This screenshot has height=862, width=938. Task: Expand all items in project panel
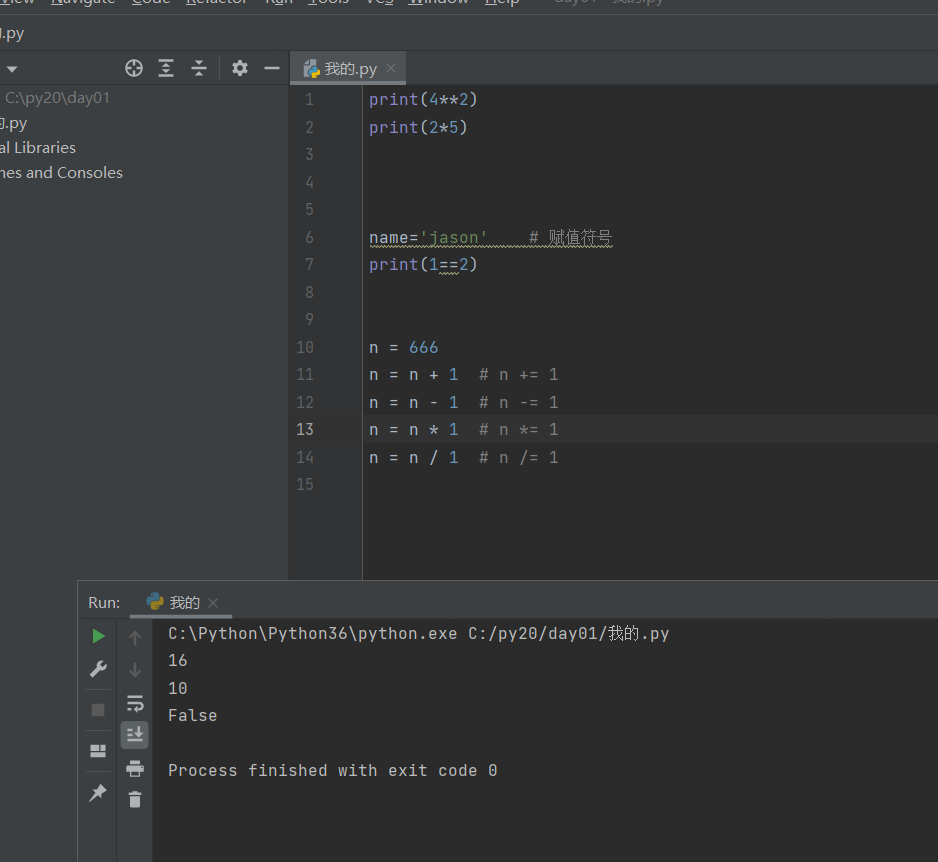point(166,68)
